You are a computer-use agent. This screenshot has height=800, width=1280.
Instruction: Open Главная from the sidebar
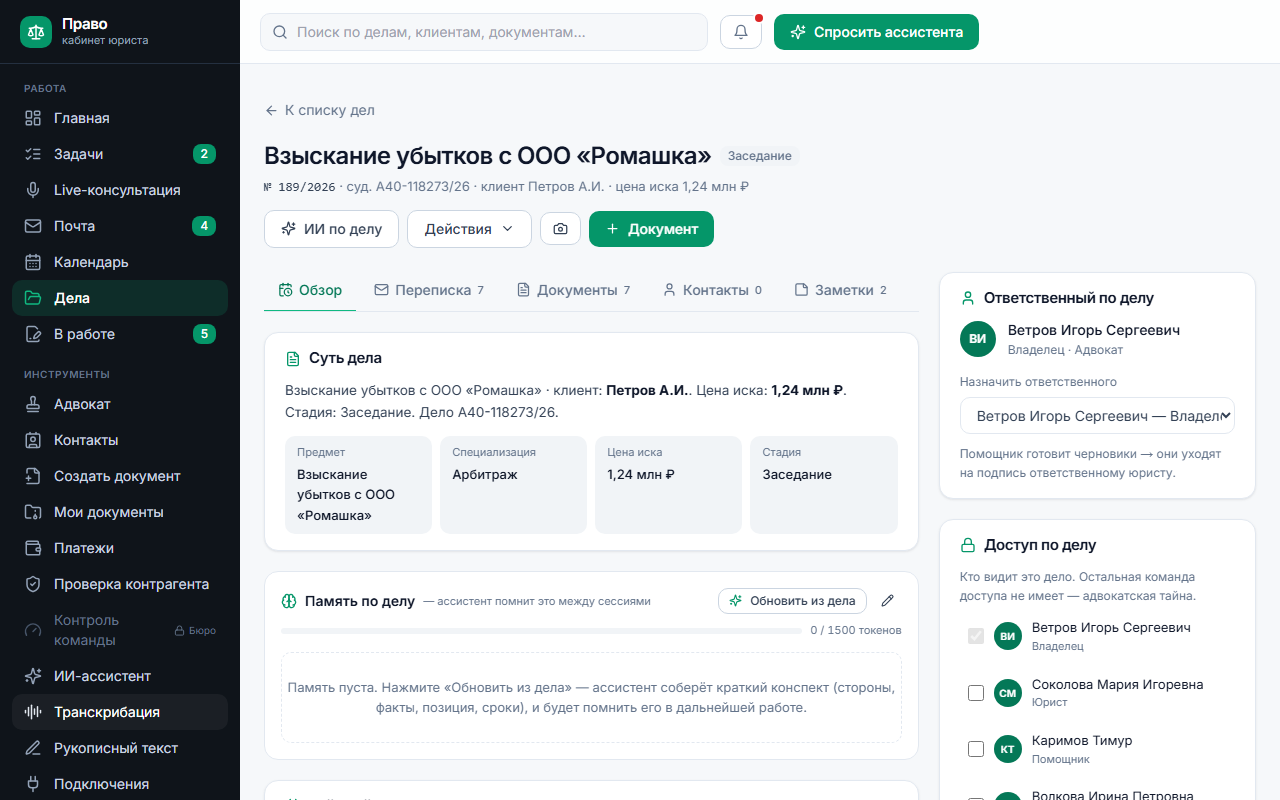(x=120, y=118)
